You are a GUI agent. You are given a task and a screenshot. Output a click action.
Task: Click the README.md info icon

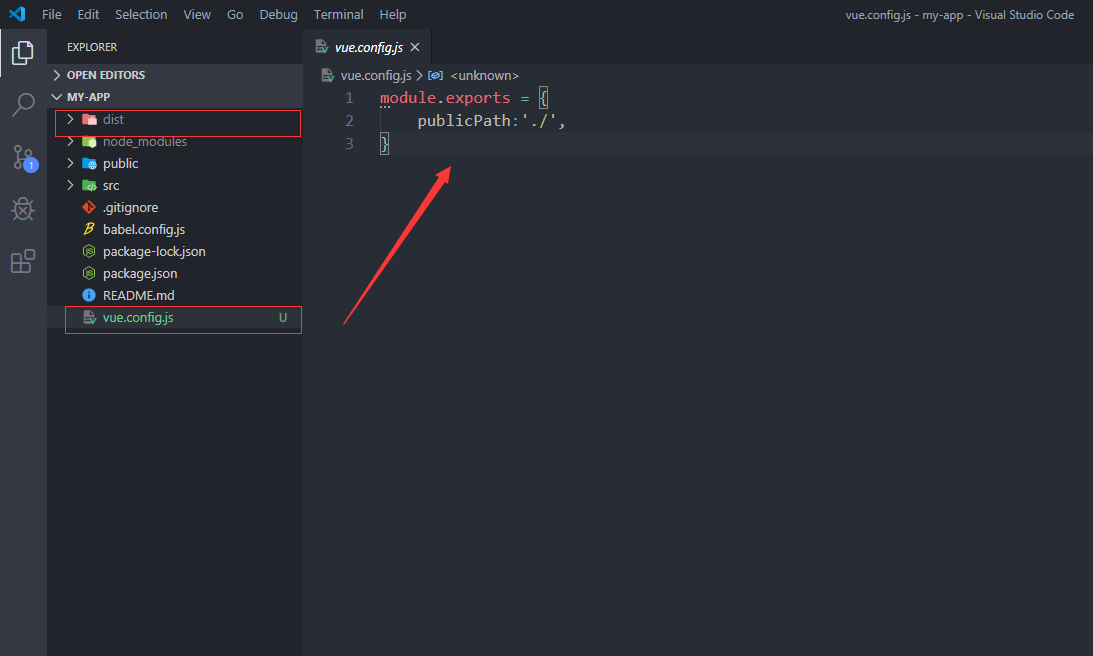[89, 296]
